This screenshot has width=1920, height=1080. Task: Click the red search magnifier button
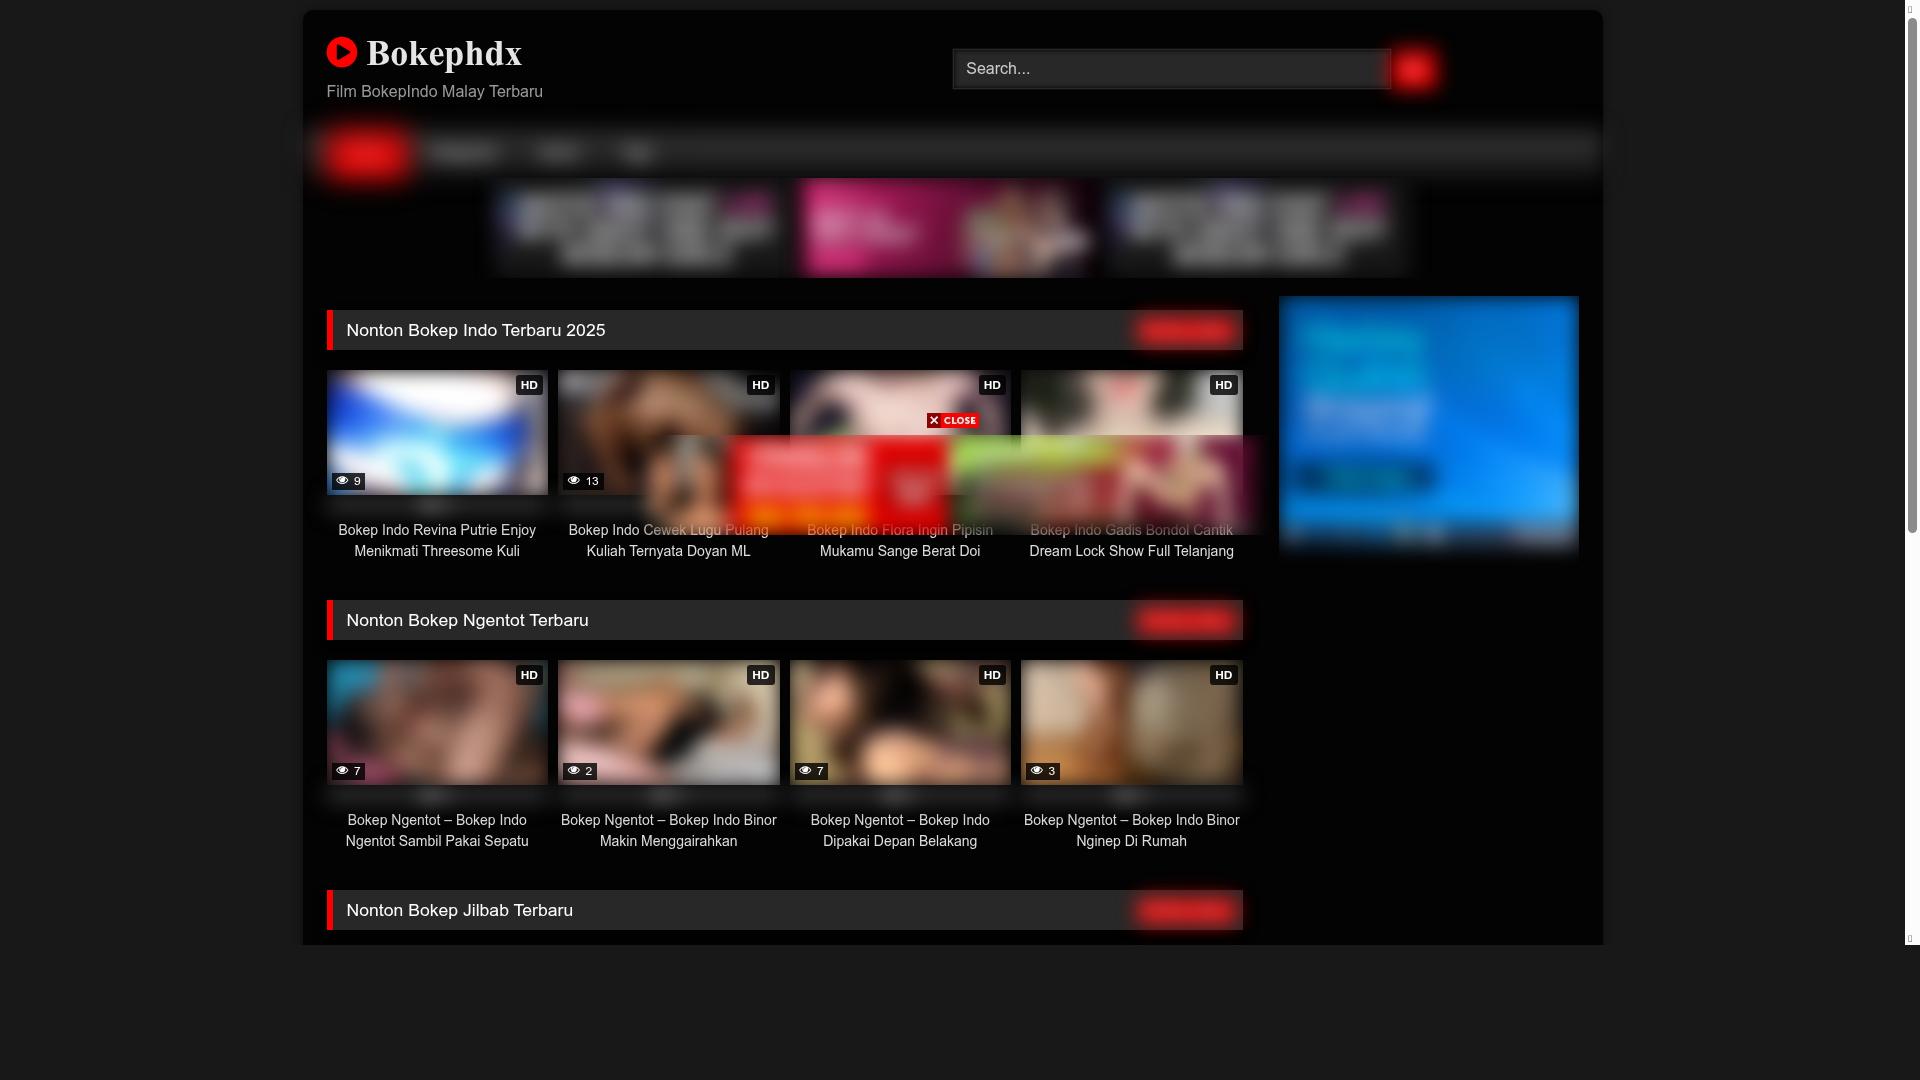[x=1414, y=68]
